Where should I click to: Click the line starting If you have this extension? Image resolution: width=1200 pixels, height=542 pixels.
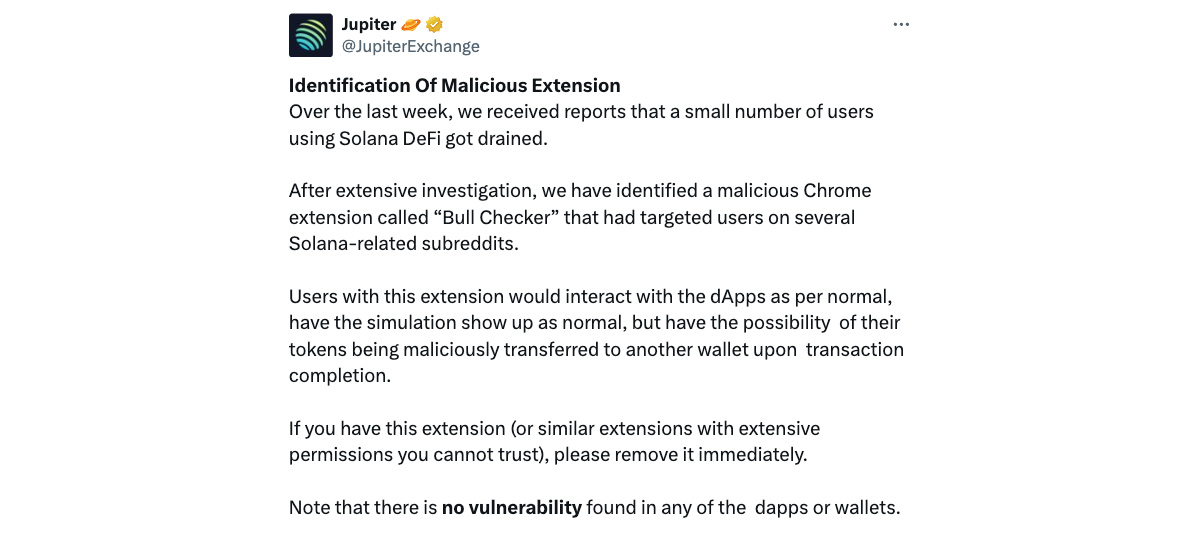pyautogui.click(x=554, y=429)
